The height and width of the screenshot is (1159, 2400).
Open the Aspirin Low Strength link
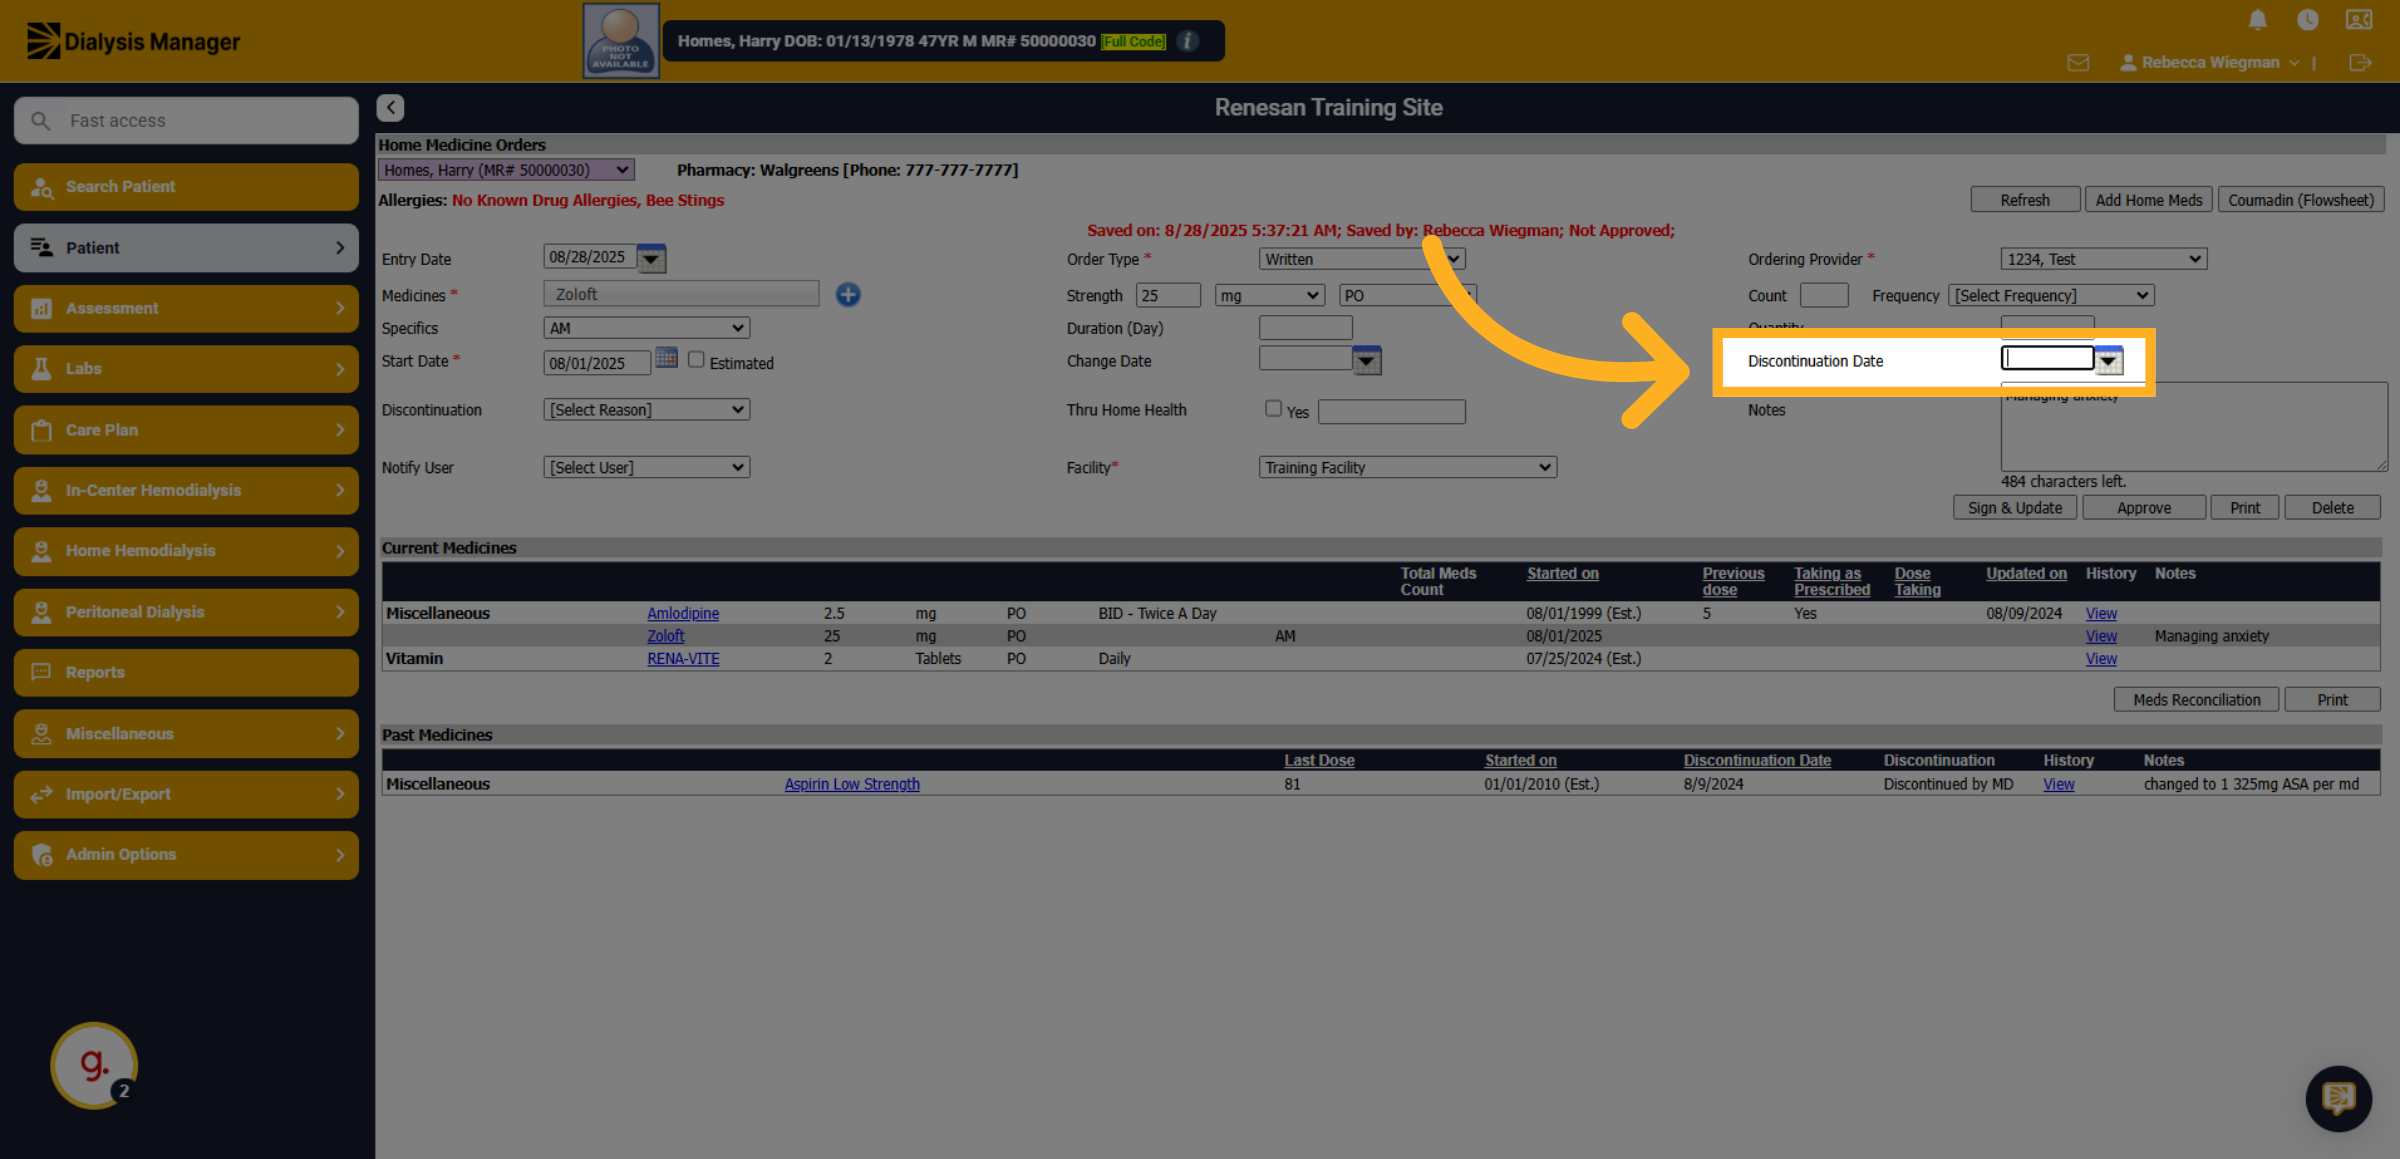pos(852,784)
